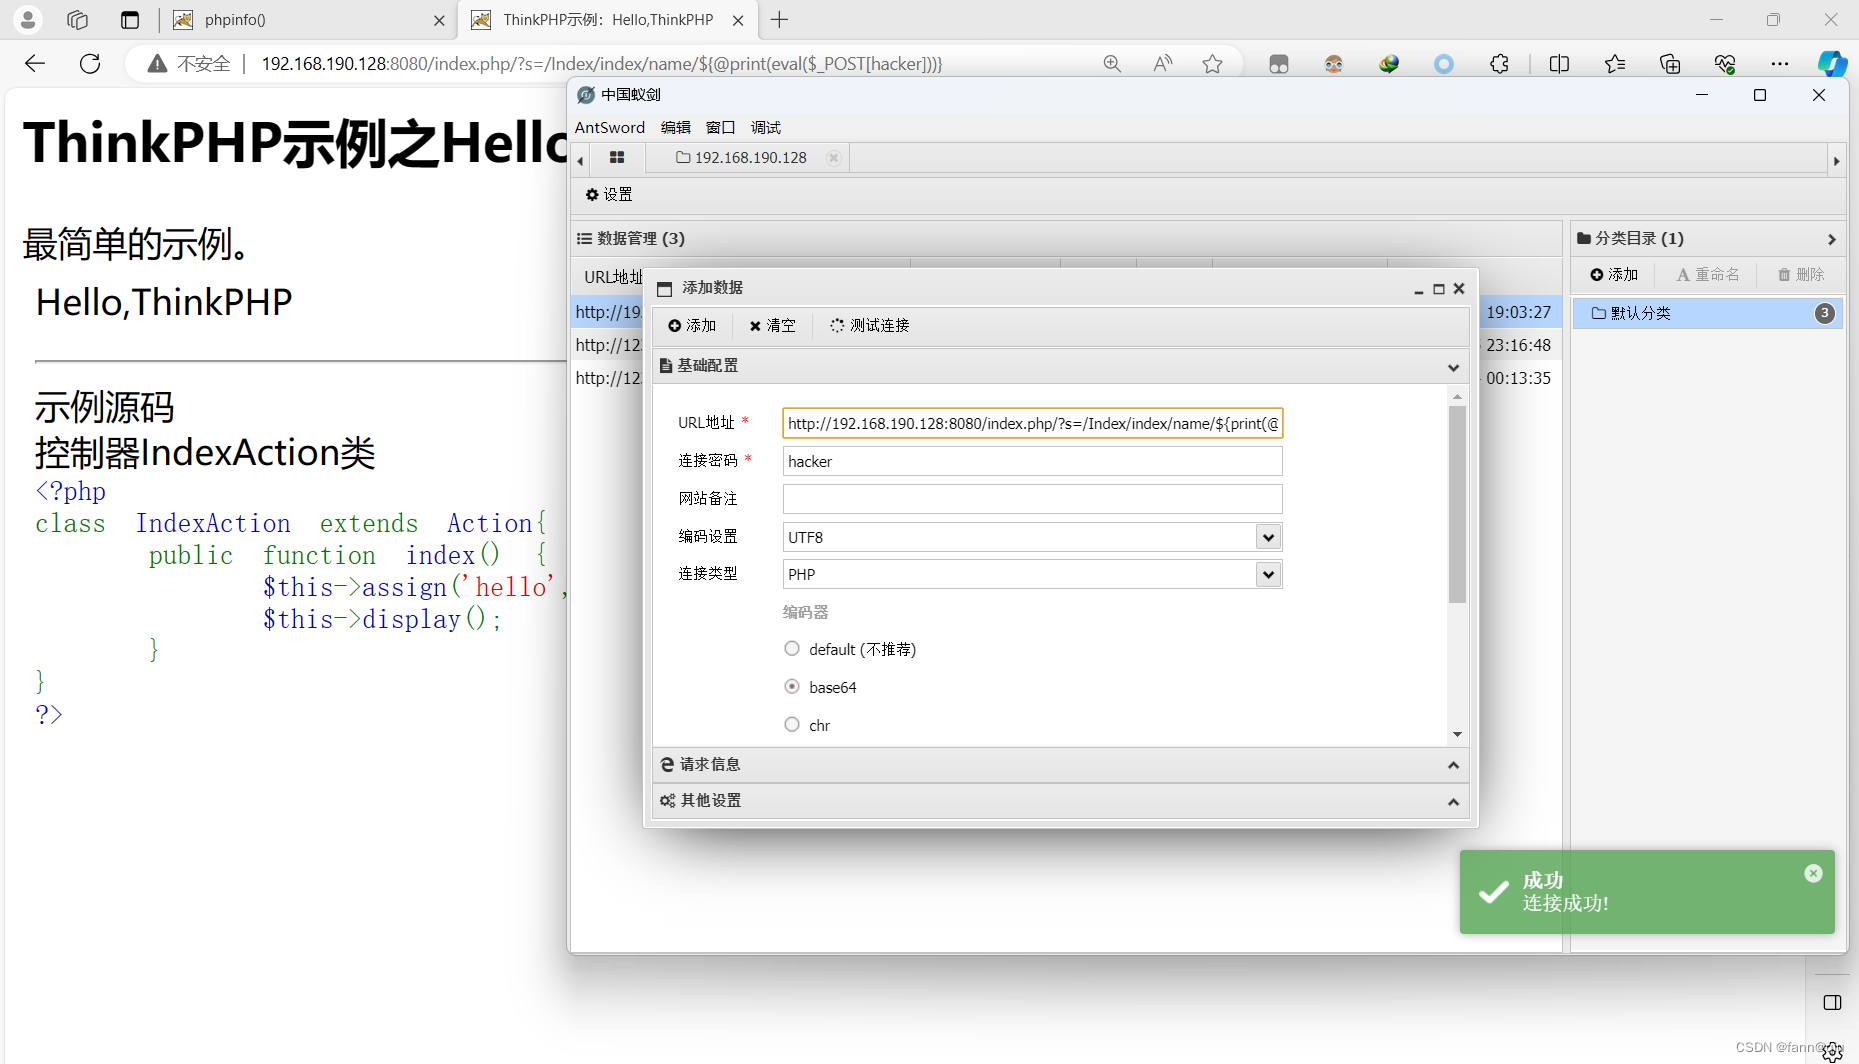Image resolution: width=1859 pixels, height=1064 pixels.
Task: Open a new browser tab with the plus icon
Action: coord(780,20)
